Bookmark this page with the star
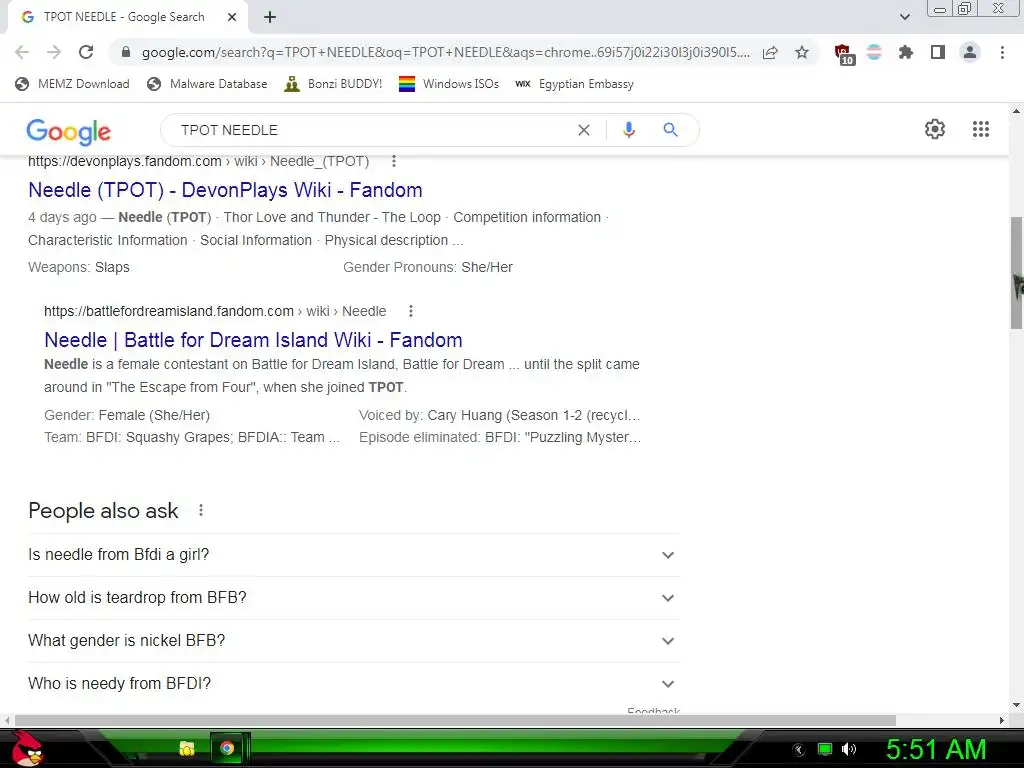 point(802,52)
